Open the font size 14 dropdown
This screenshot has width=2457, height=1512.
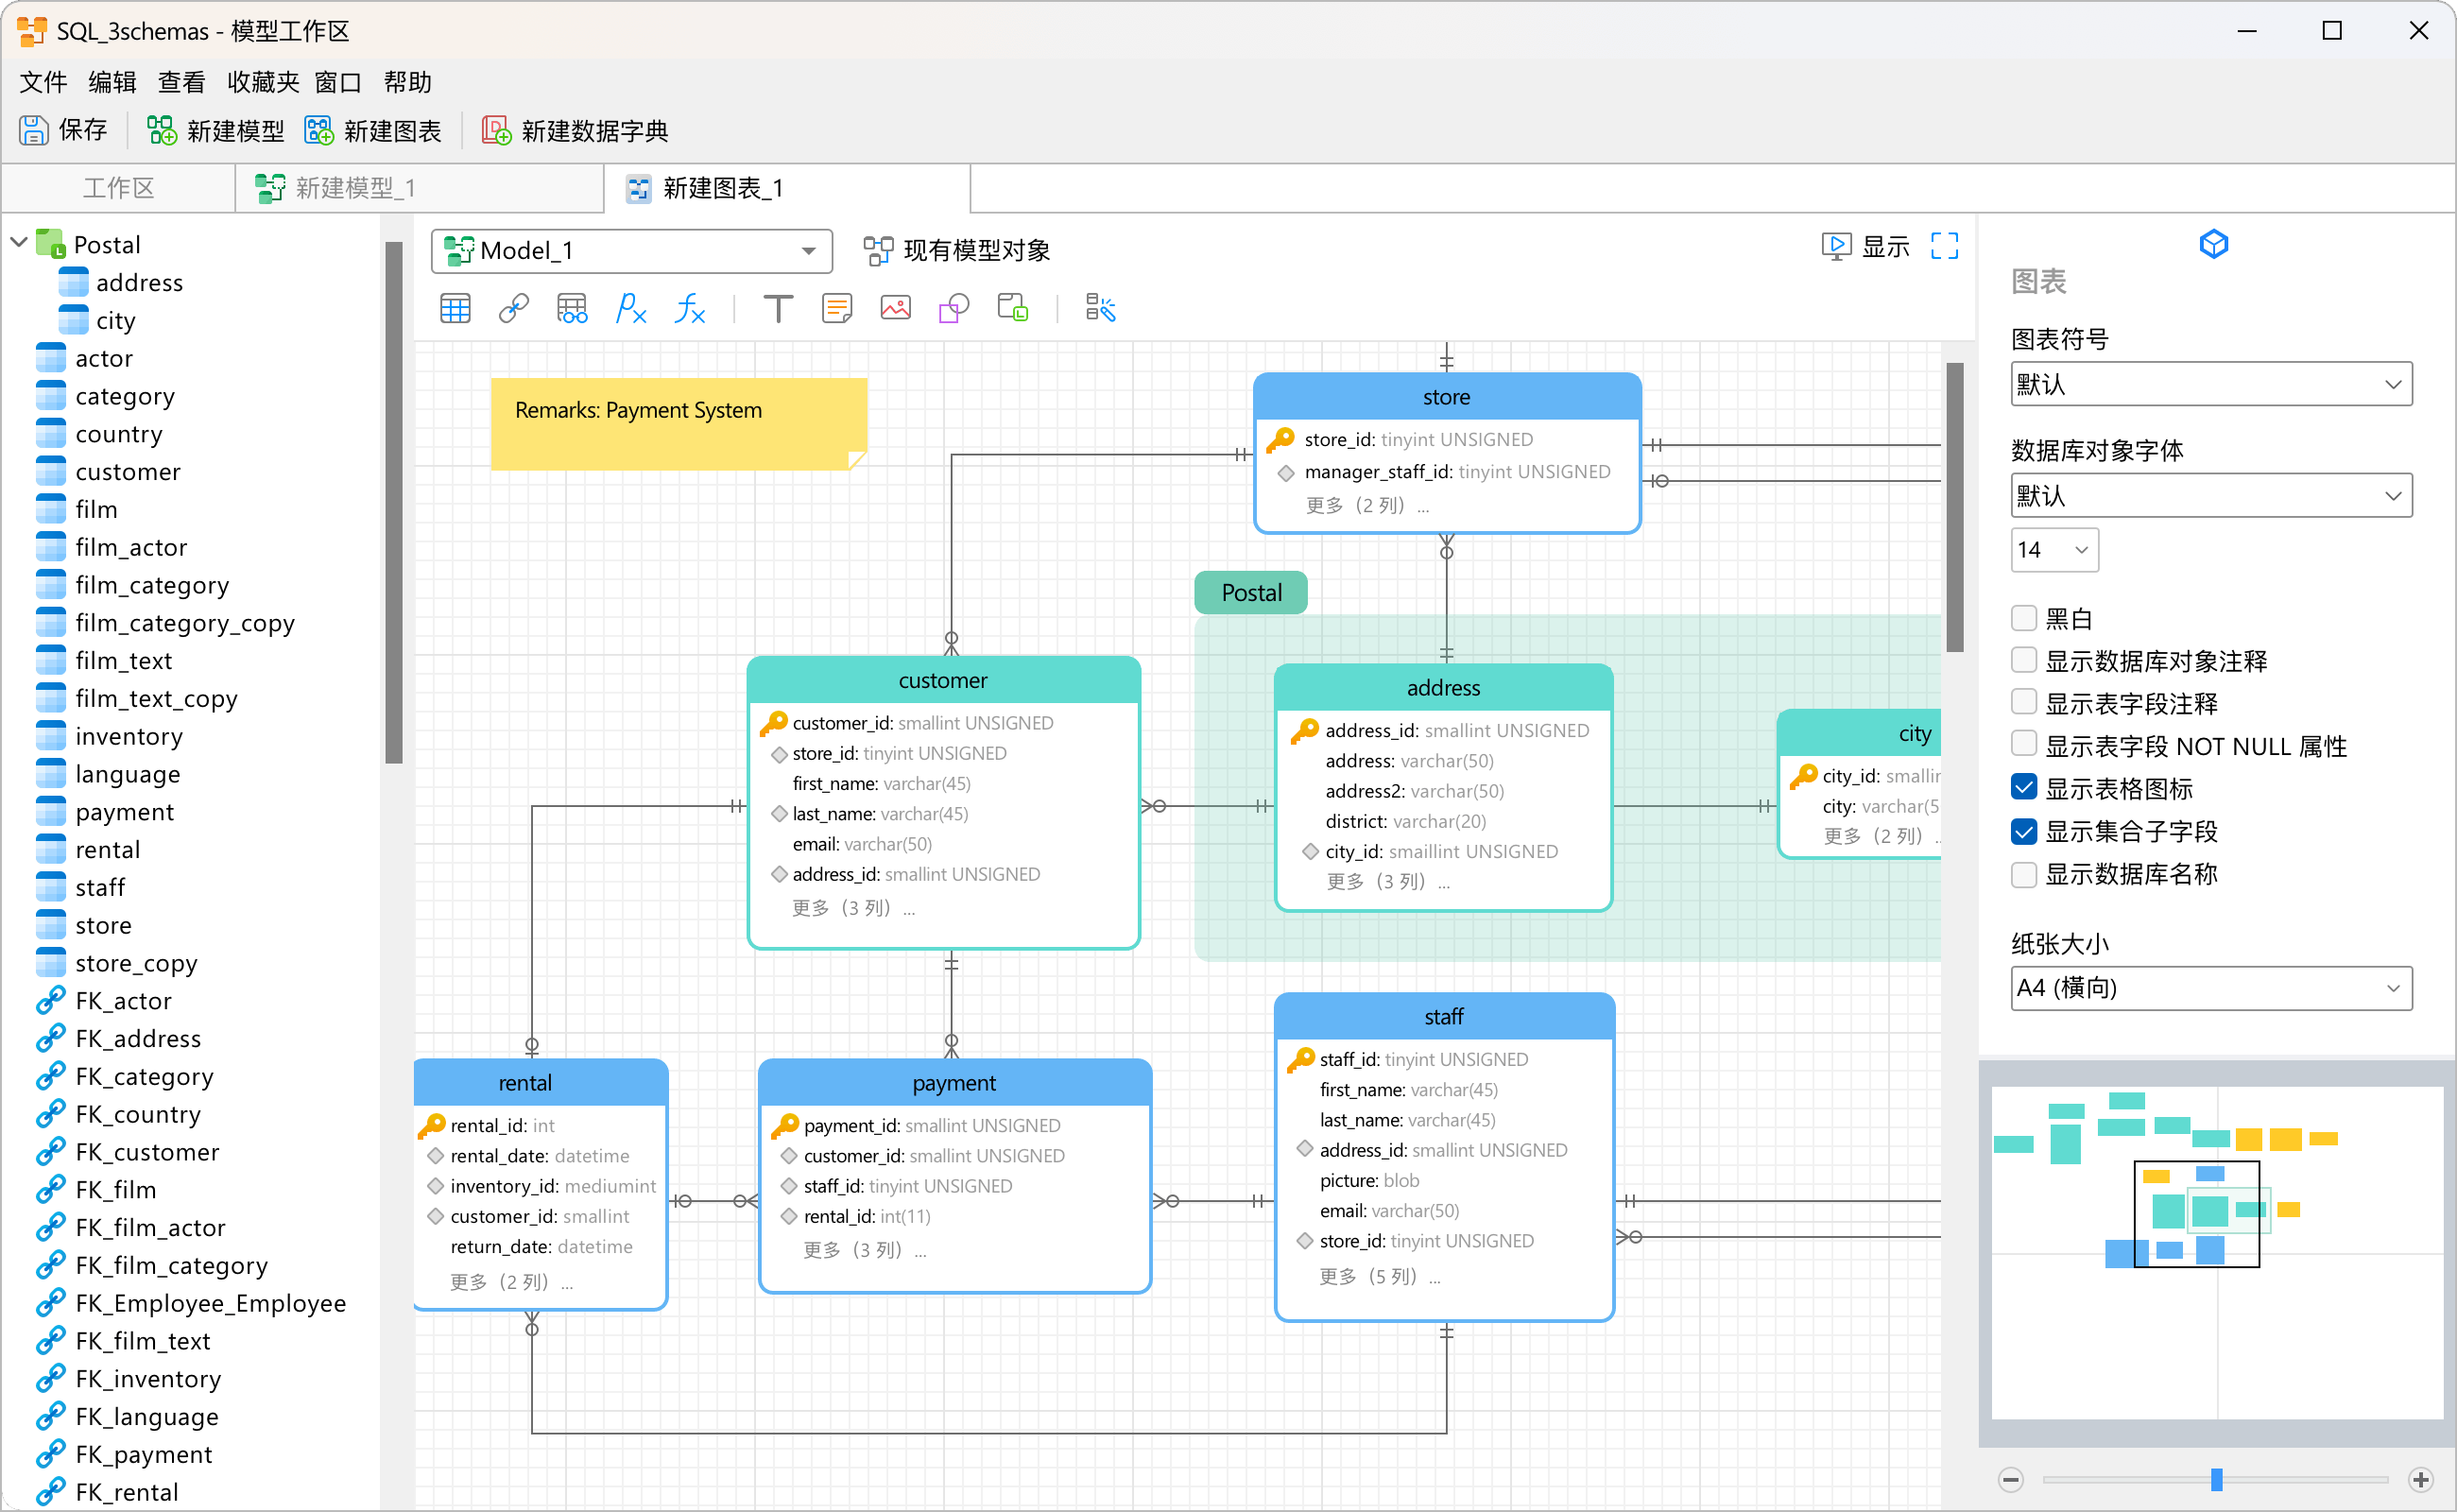(2054, 550)
